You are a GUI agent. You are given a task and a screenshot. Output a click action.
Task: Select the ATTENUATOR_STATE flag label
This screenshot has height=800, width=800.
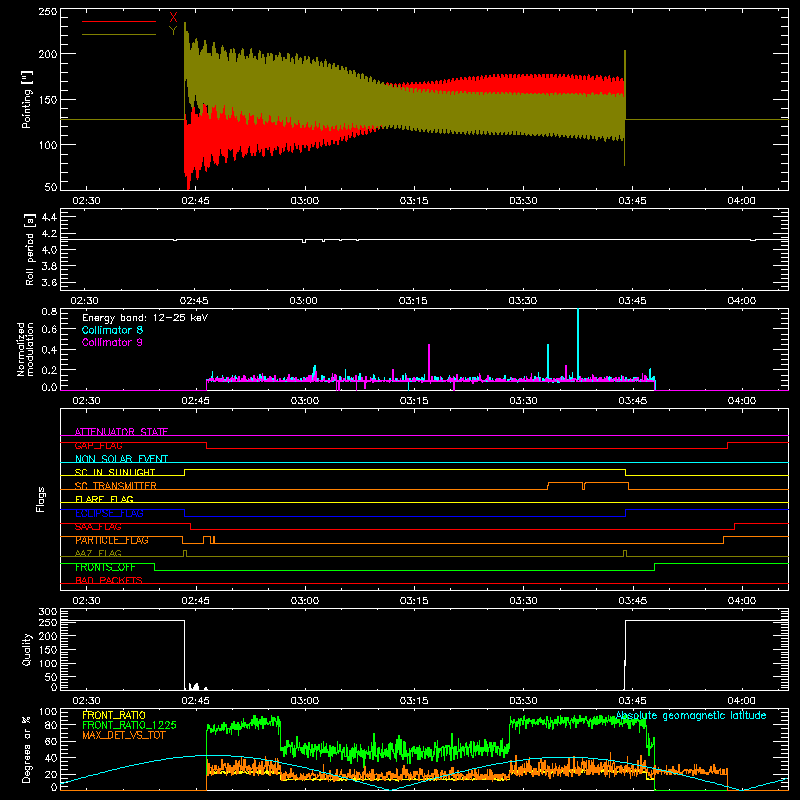point(121,432)
